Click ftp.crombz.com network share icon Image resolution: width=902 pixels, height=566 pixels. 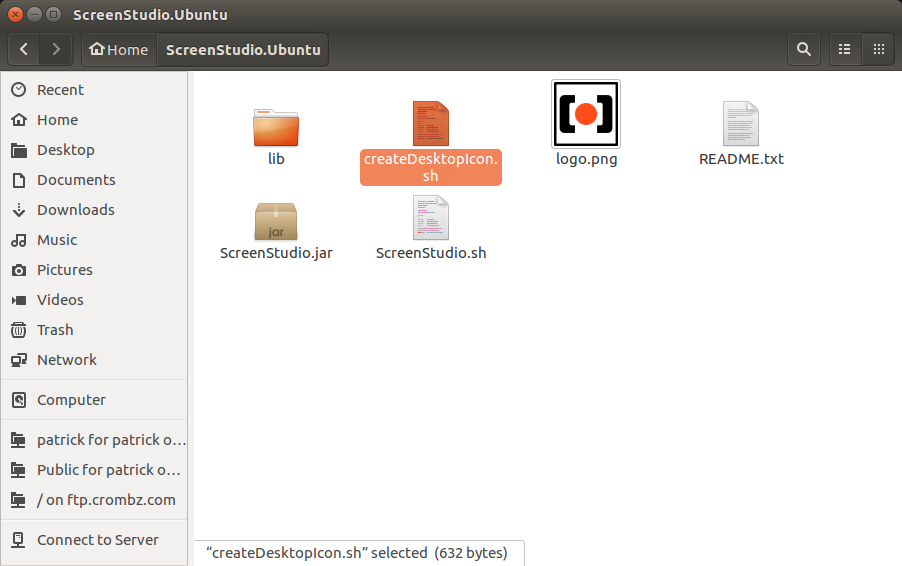[x=18, y=500]
